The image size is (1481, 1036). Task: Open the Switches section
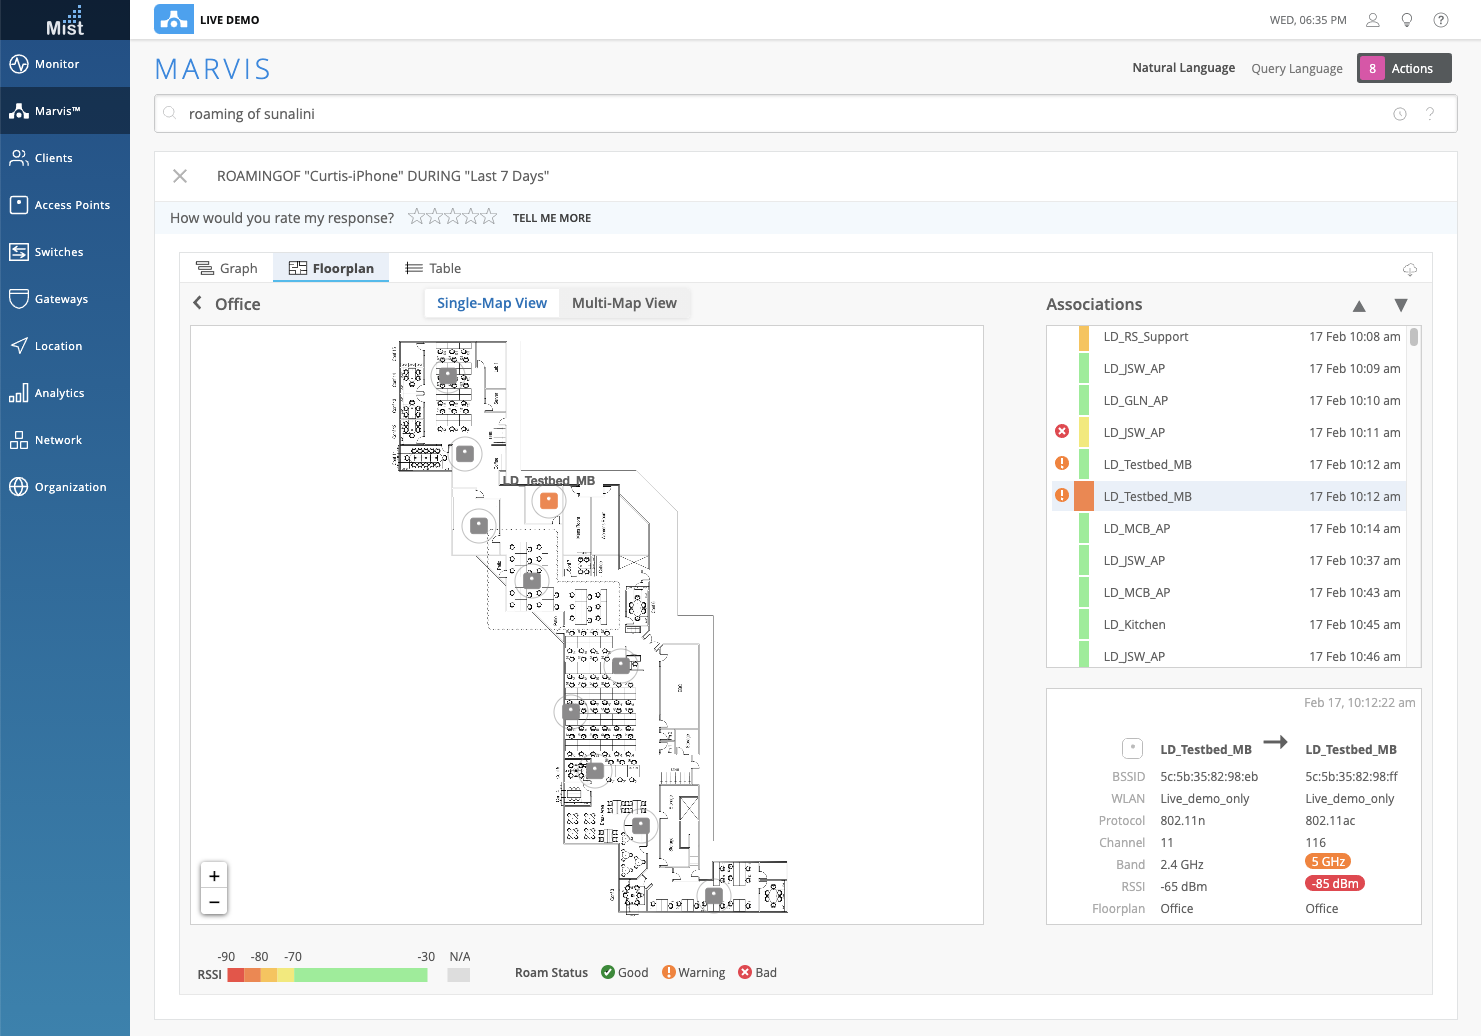click(58, 252)
